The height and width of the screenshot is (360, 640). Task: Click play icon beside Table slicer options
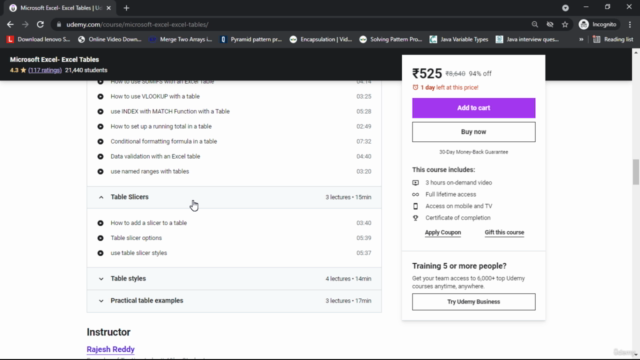pyautogui.click(x=100, y=238)
